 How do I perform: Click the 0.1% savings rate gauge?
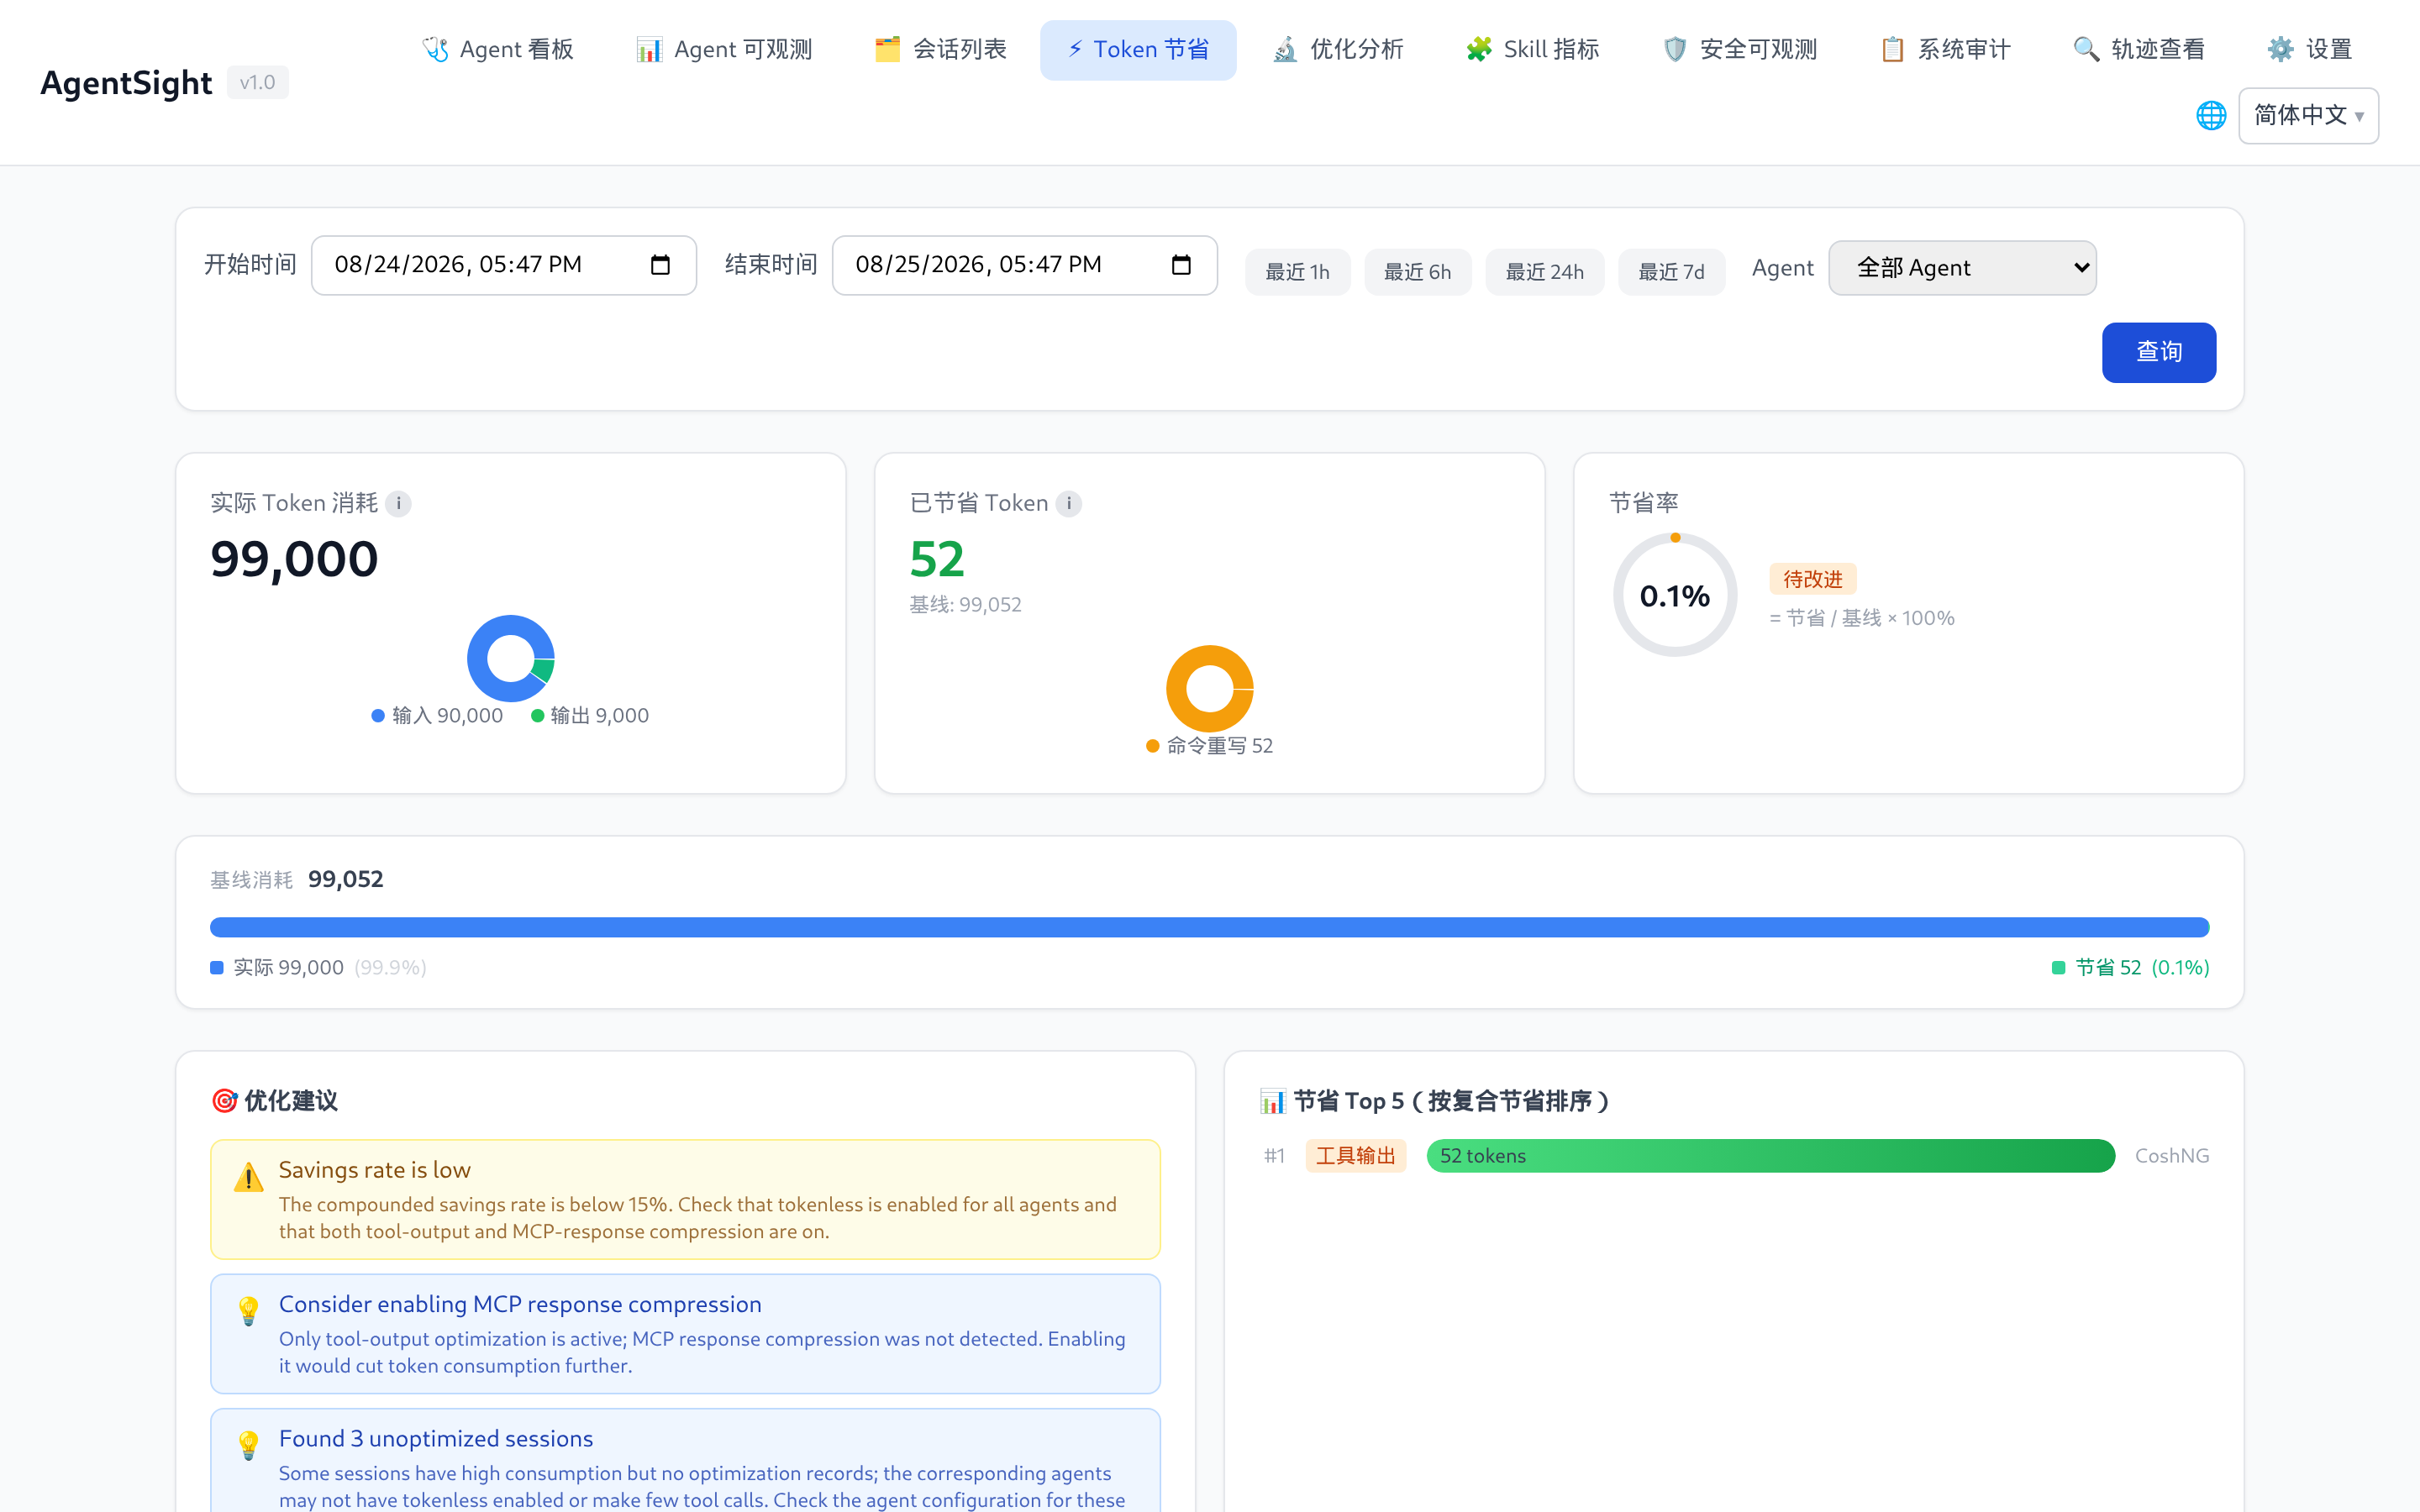(x=1675, y=595)
